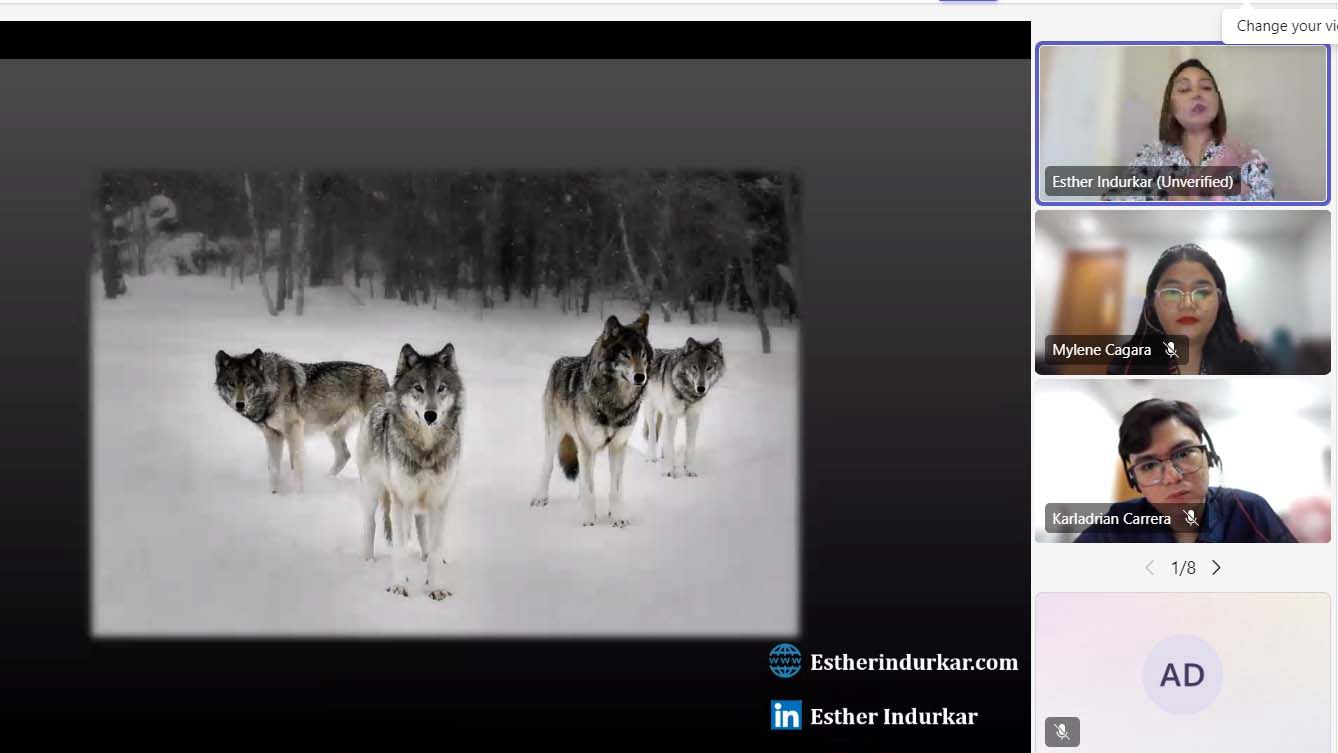Click the 1/8 page indicator
The width and height of the screenshot is (1338, 753).
point(1183,568)
